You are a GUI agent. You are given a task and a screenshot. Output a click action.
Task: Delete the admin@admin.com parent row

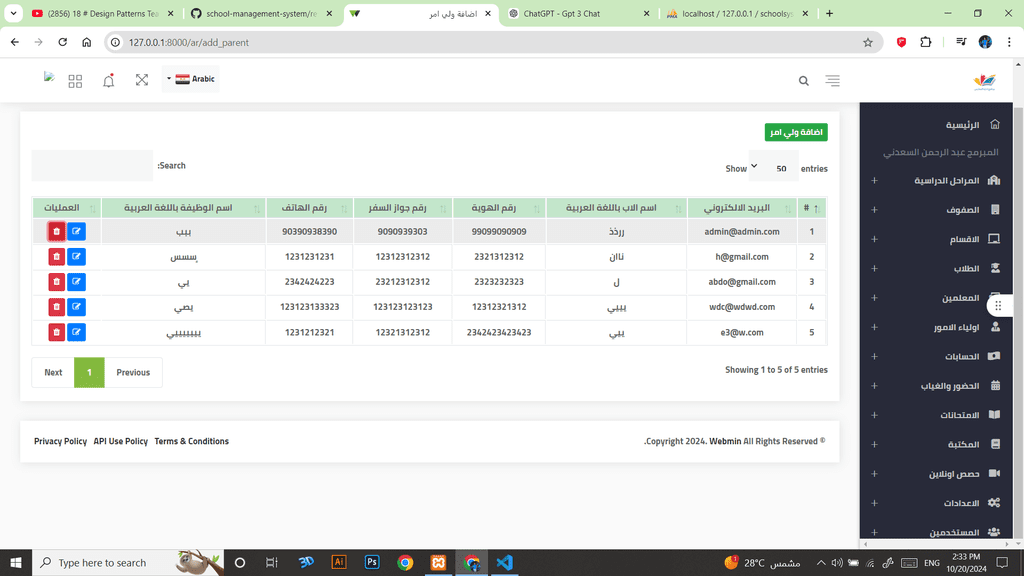tap(57, 231)
